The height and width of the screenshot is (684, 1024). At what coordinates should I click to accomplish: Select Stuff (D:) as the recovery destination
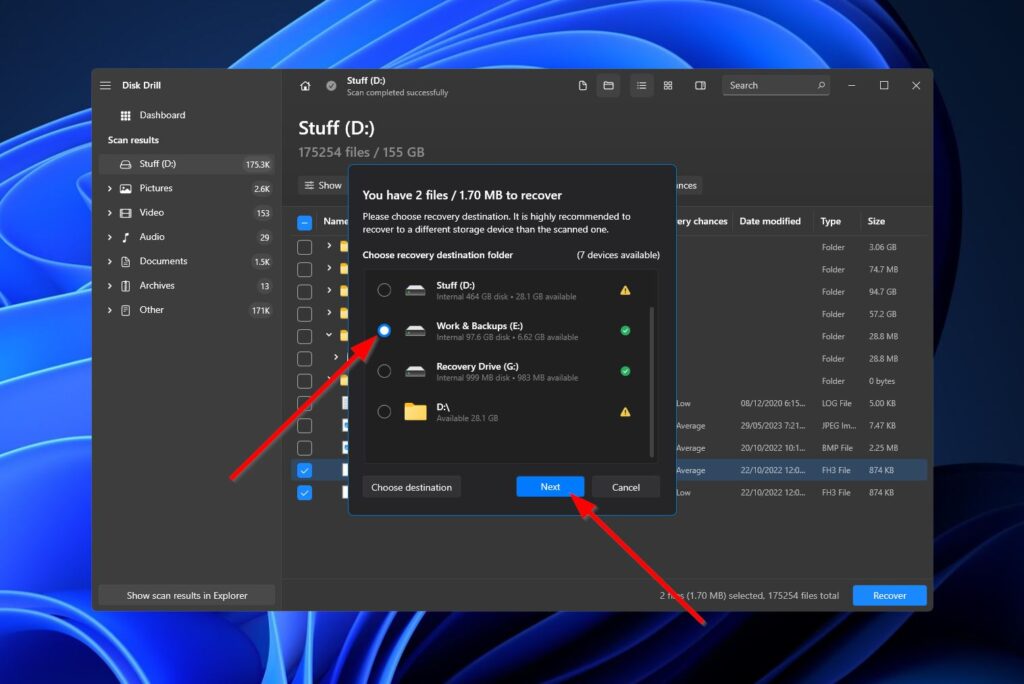(x=384, y=290)
